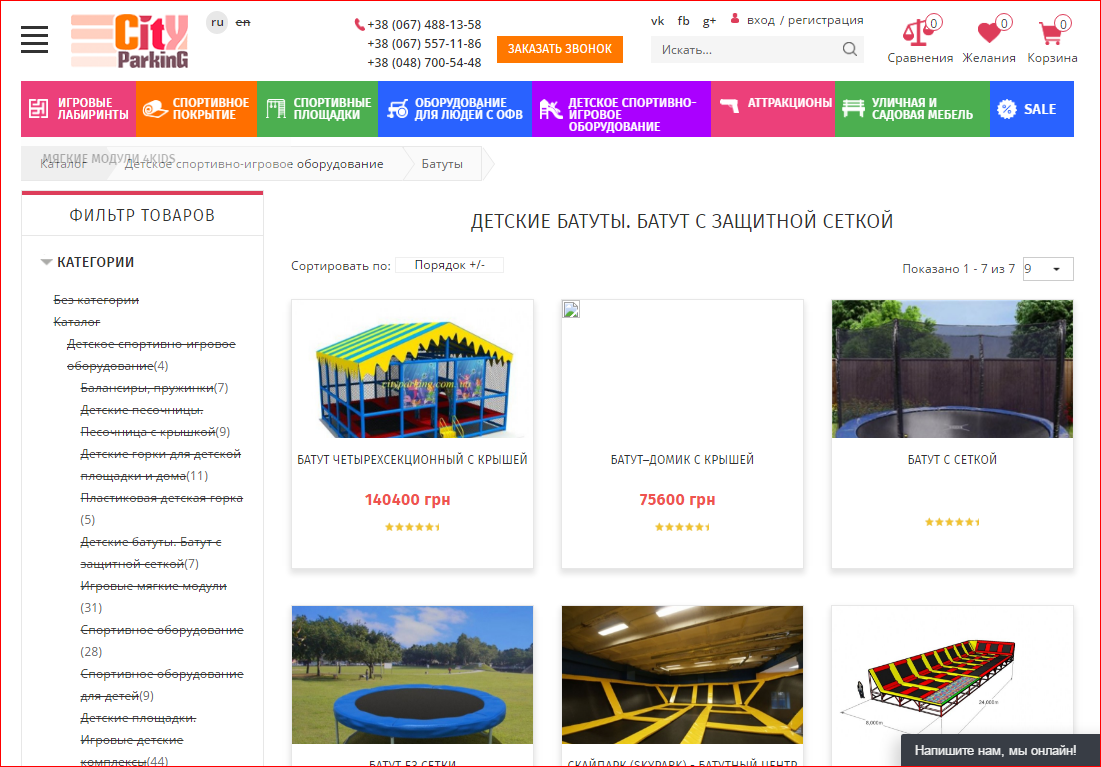Collapse the Категории filter section
The width and height of the screenshot is (1101, 767).
click(x=87, y=262)
